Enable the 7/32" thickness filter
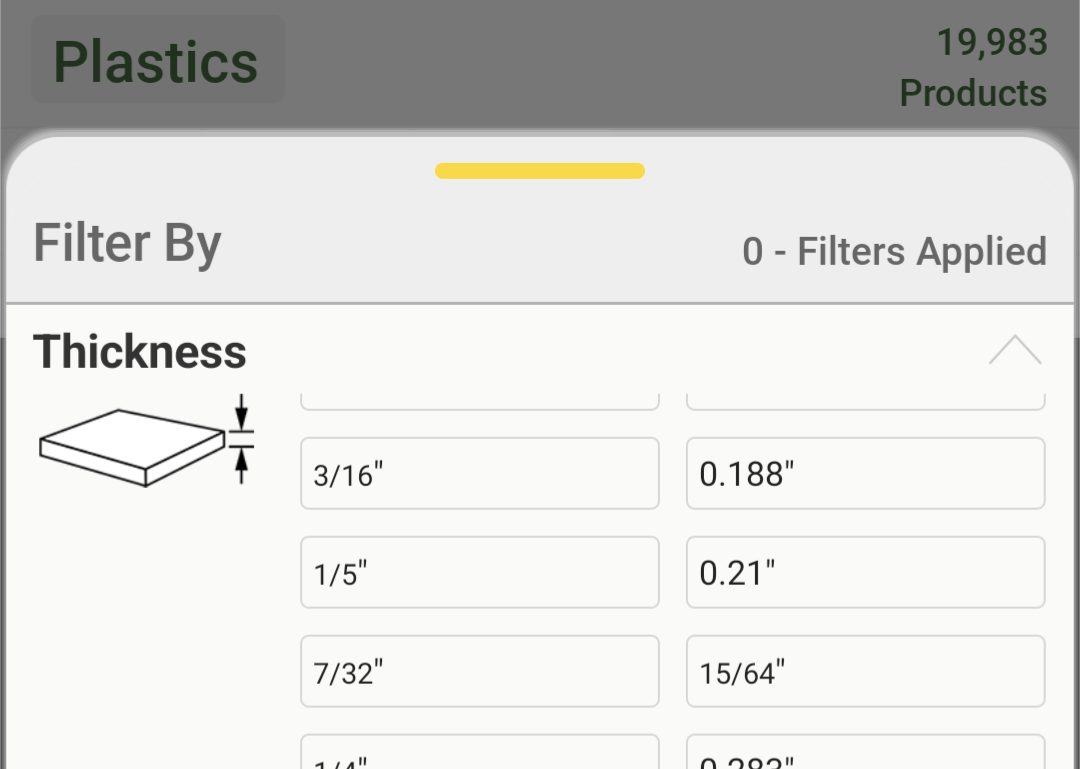1080x769 pixels. (x=479, y=671)
